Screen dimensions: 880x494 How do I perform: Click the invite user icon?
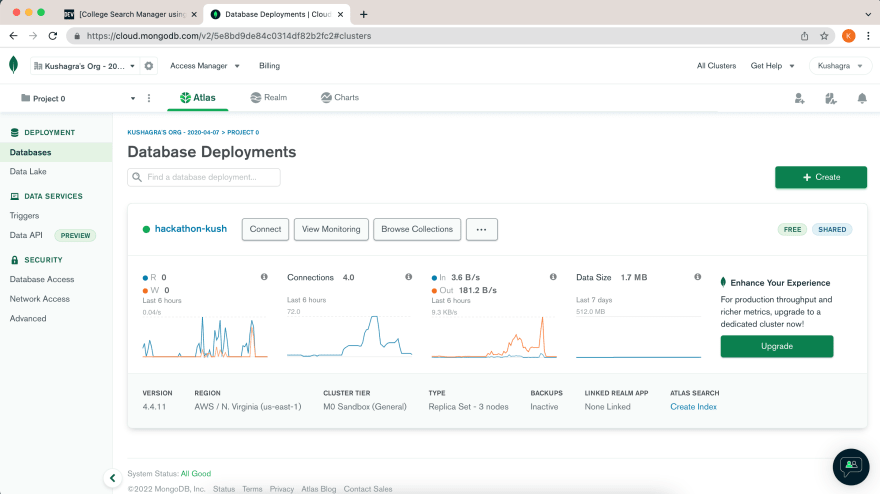pyautogui.click(x=800, y=99)
